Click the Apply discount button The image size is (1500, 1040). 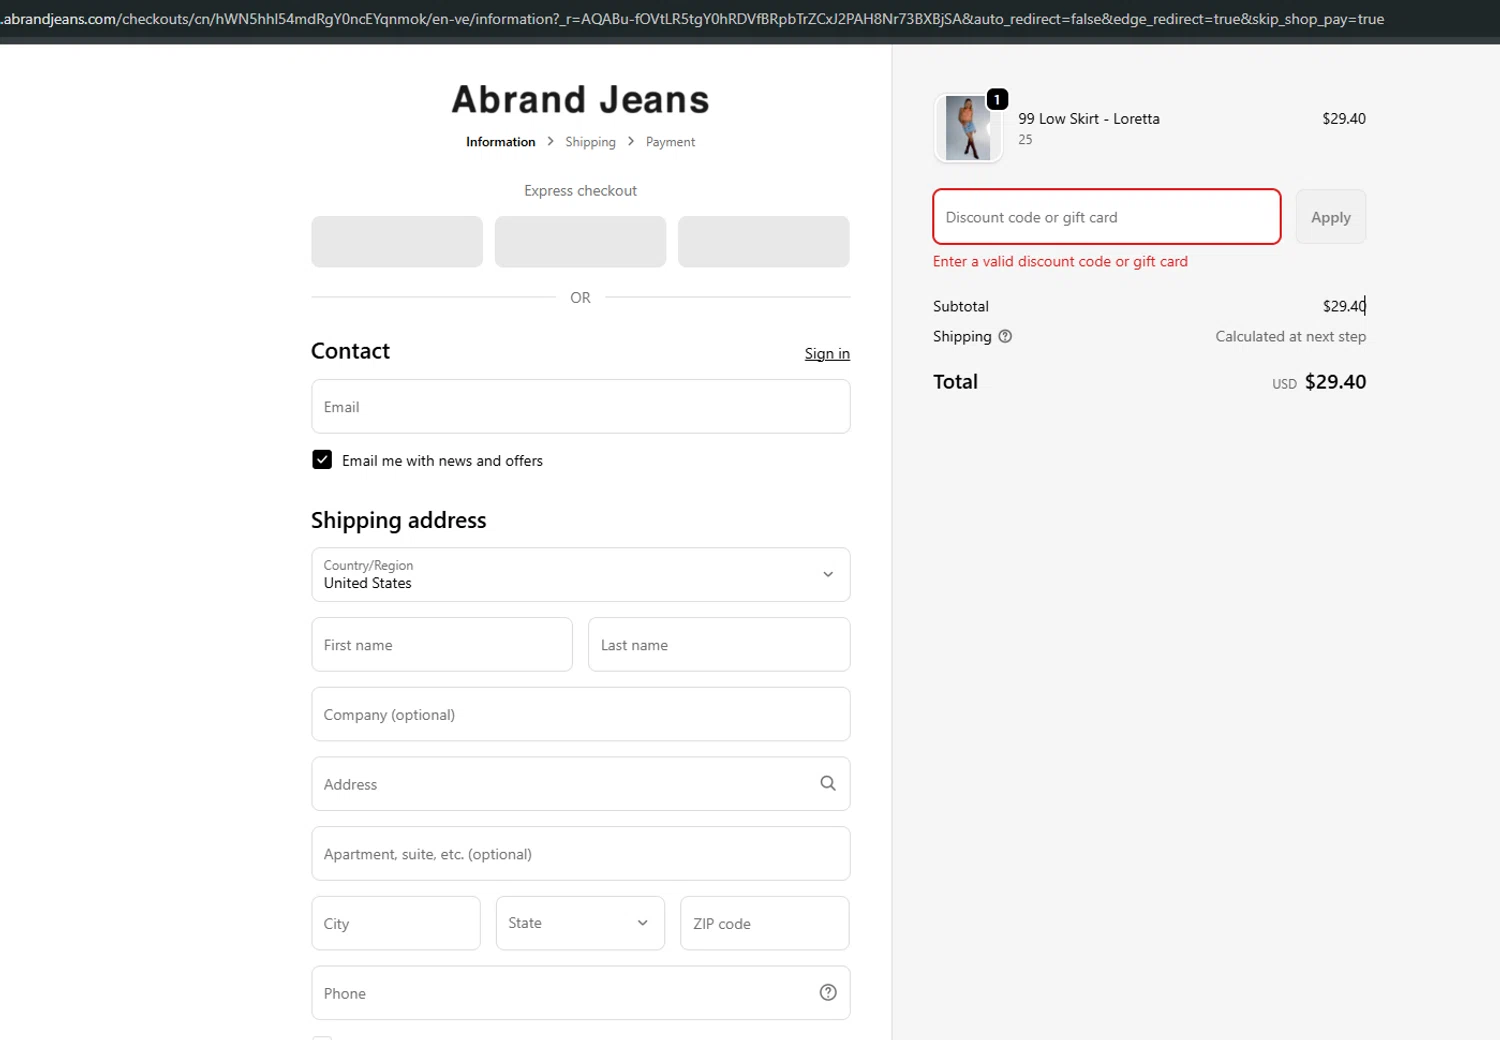click(x=1331, y=217)
